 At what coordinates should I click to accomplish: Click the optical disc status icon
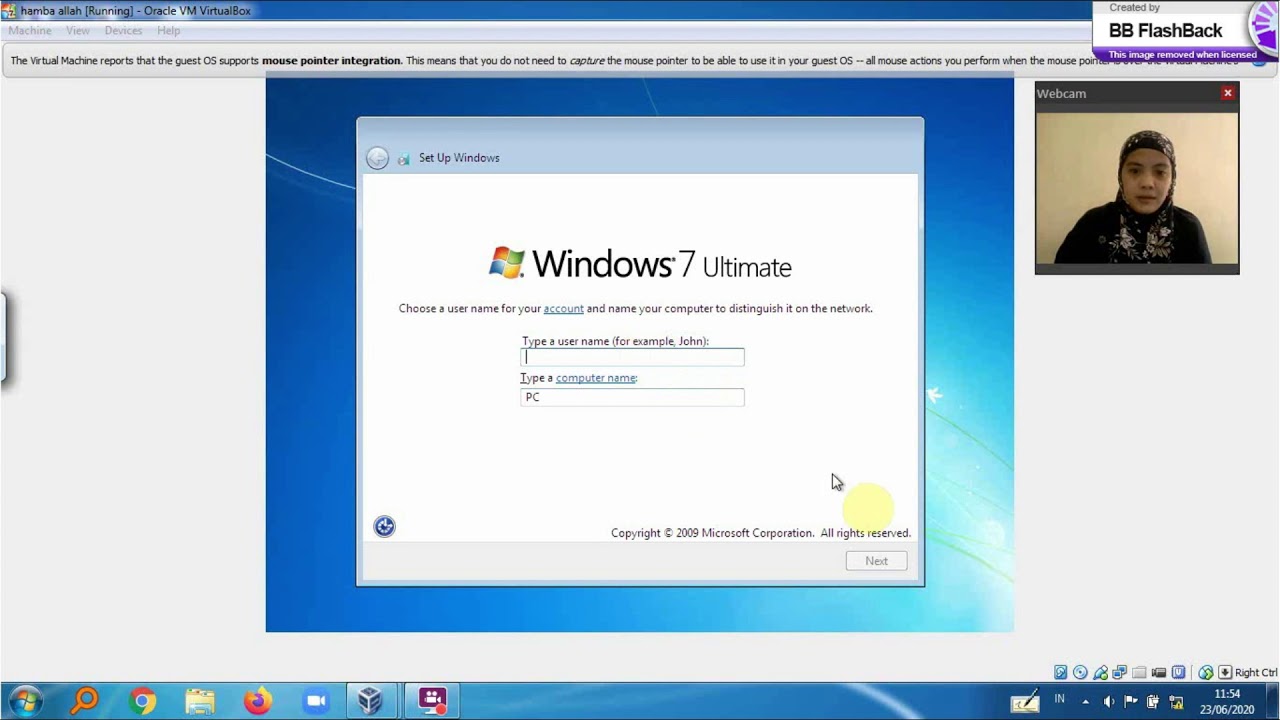pos(1080,672)
